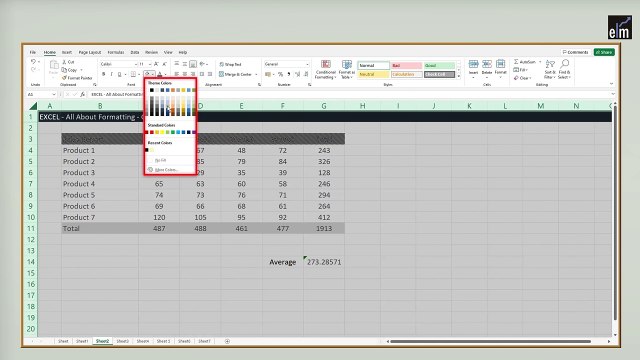Toggle Bold formatting
This screenshot has height=360, width=640.
(x=104, y=74)
